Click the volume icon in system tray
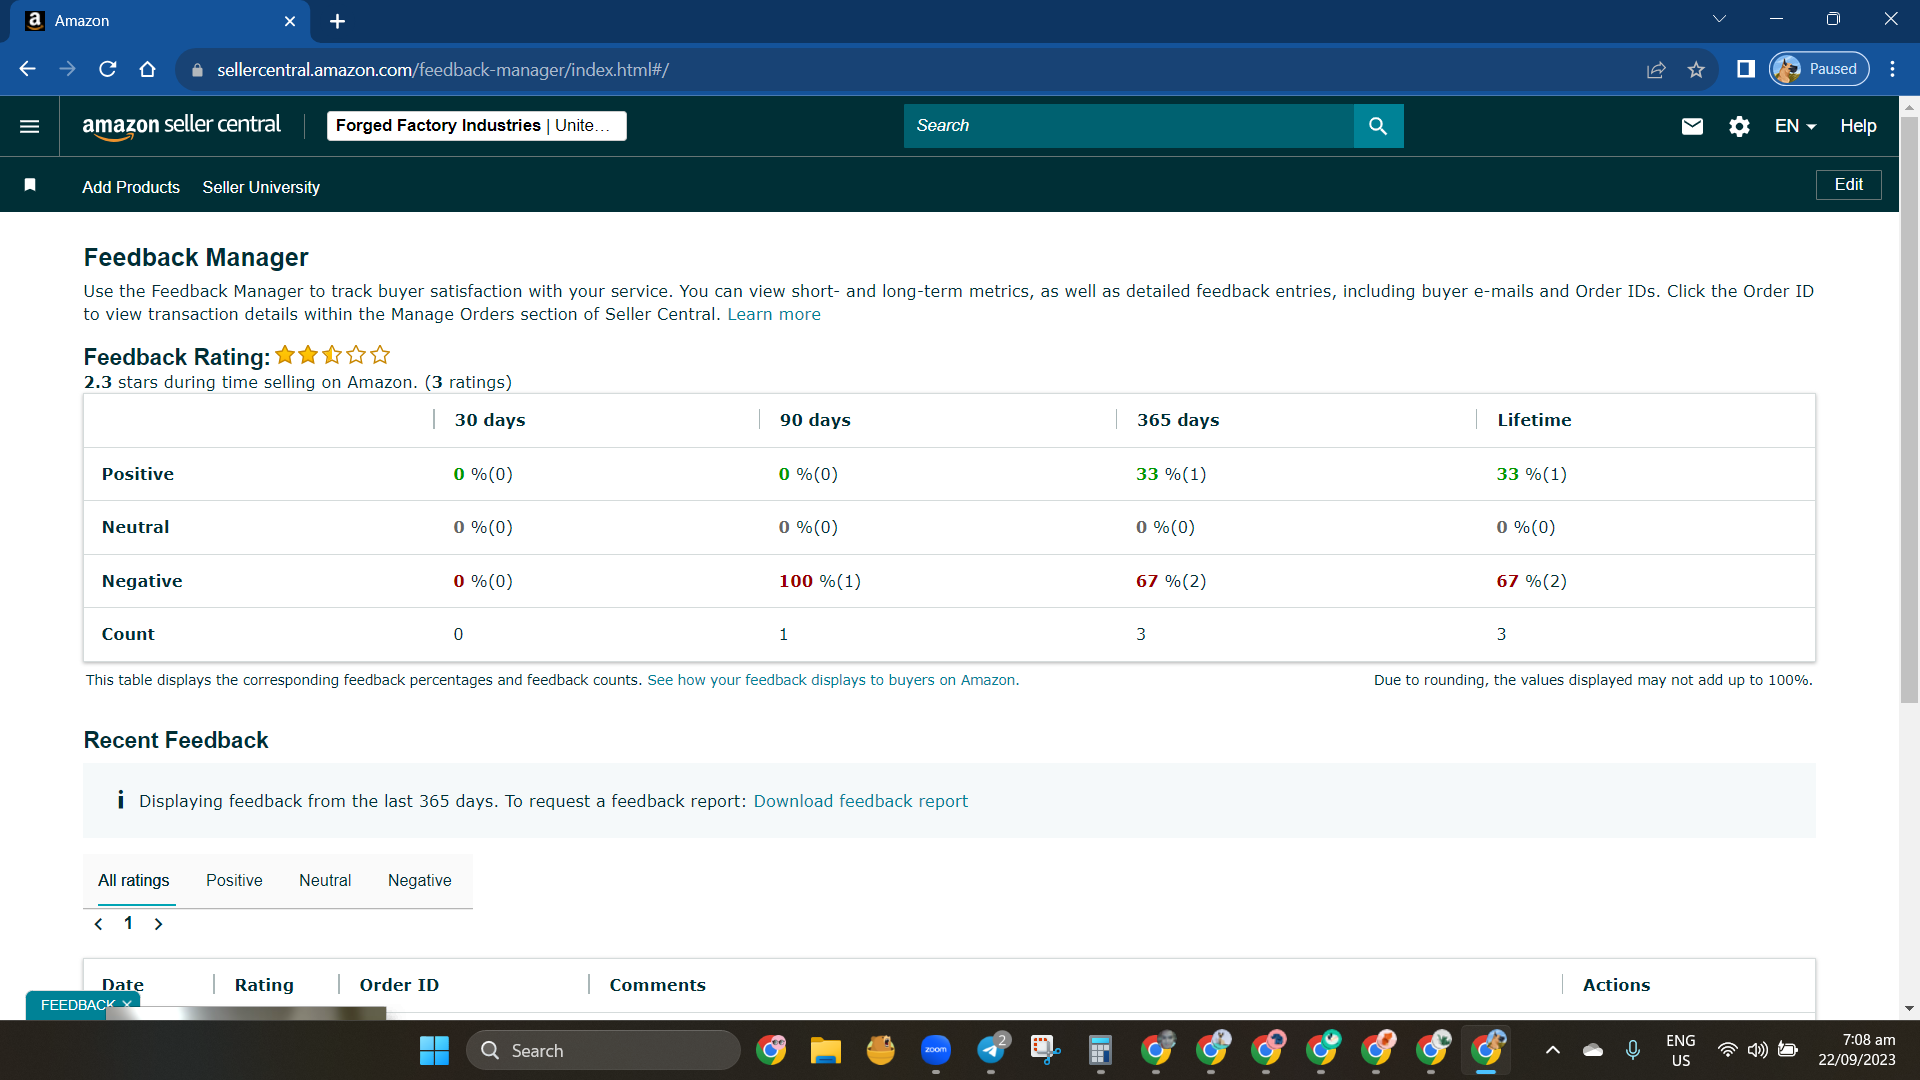This screenshot has width=1920, height=1080. 1757,1050
